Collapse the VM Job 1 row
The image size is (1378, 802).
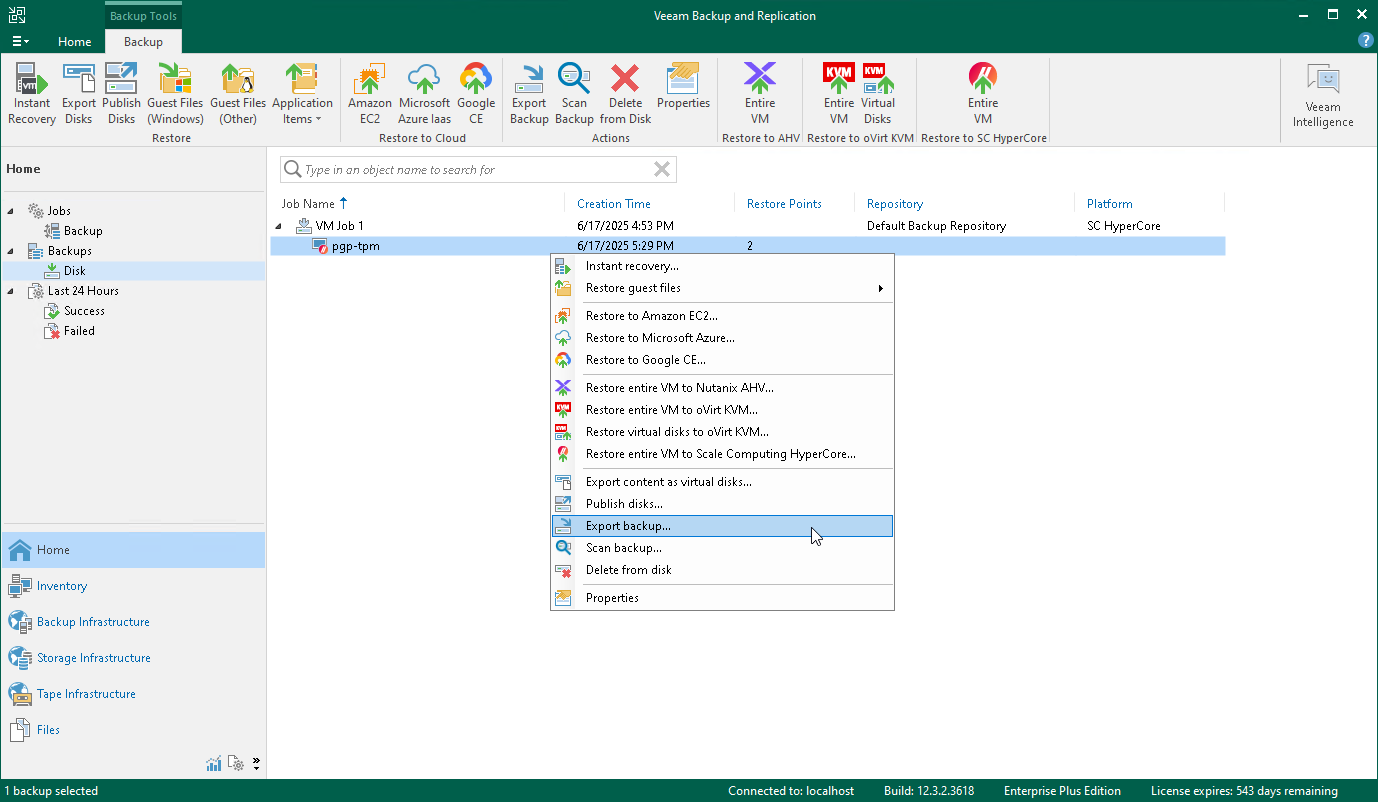280,226
